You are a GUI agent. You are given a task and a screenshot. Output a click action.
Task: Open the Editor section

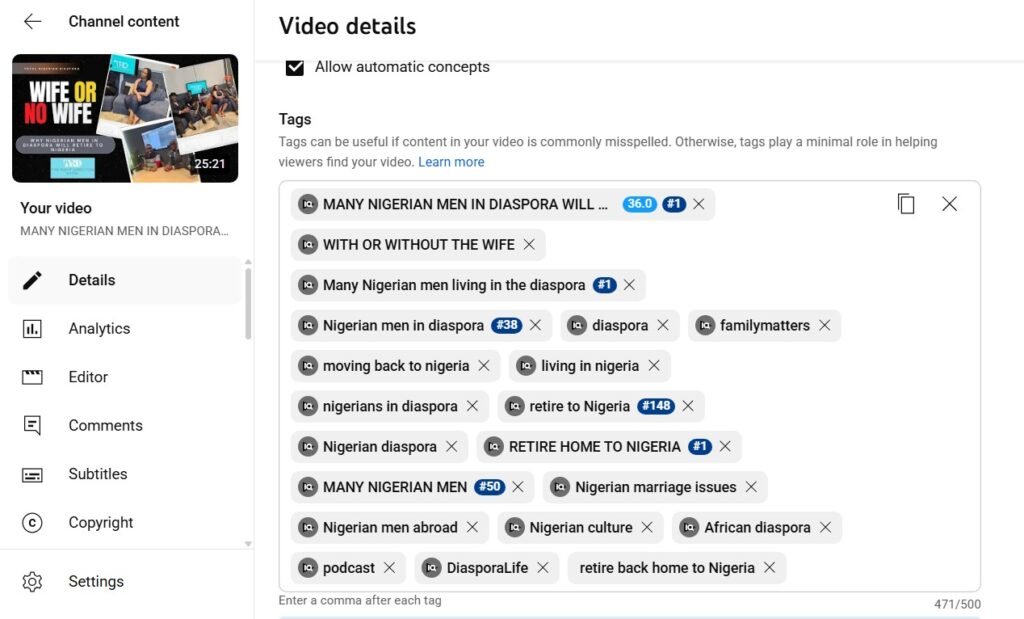[88, 377]
